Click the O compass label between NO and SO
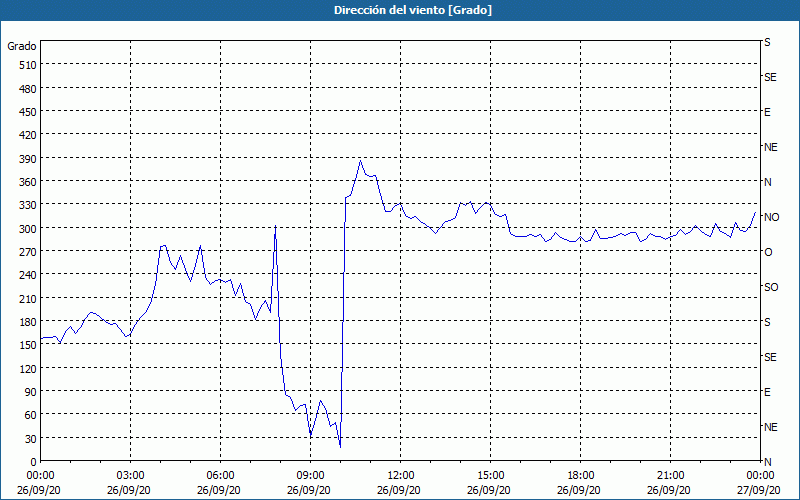Screen dimensions: 800x500 [768, 252]
